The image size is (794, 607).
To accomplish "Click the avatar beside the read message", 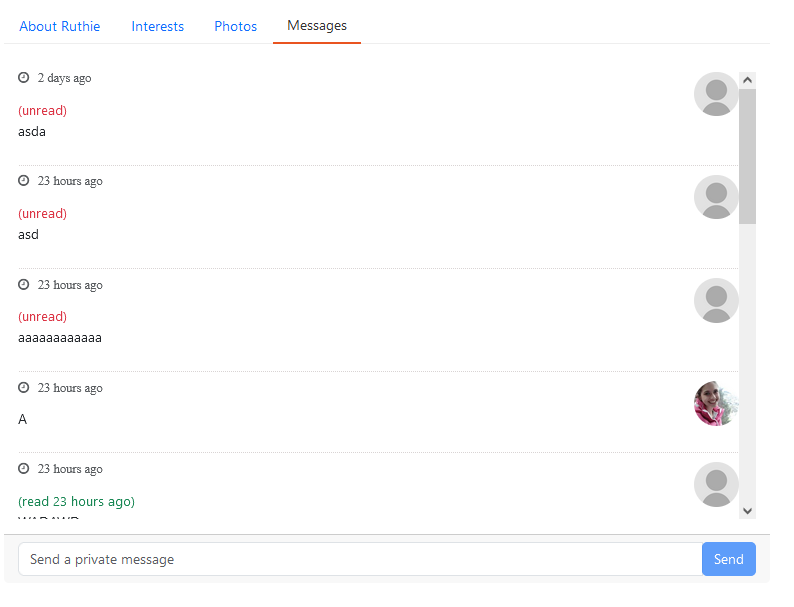I will tap(716, 484).
